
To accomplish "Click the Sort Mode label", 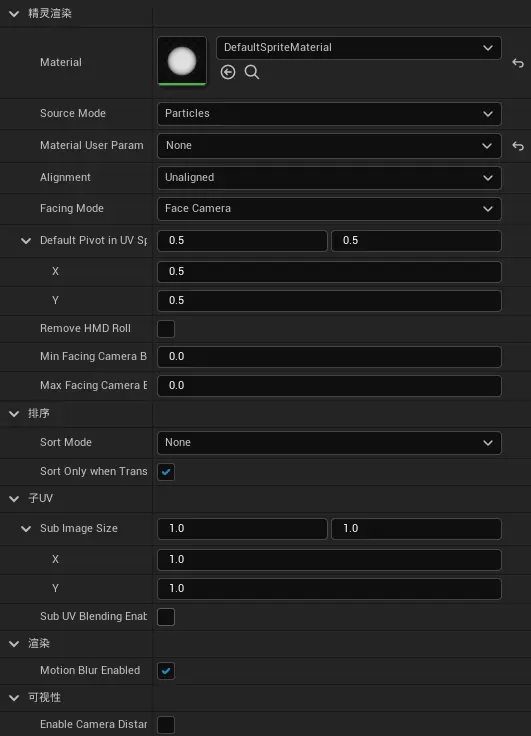I will (x=66, y=442).
